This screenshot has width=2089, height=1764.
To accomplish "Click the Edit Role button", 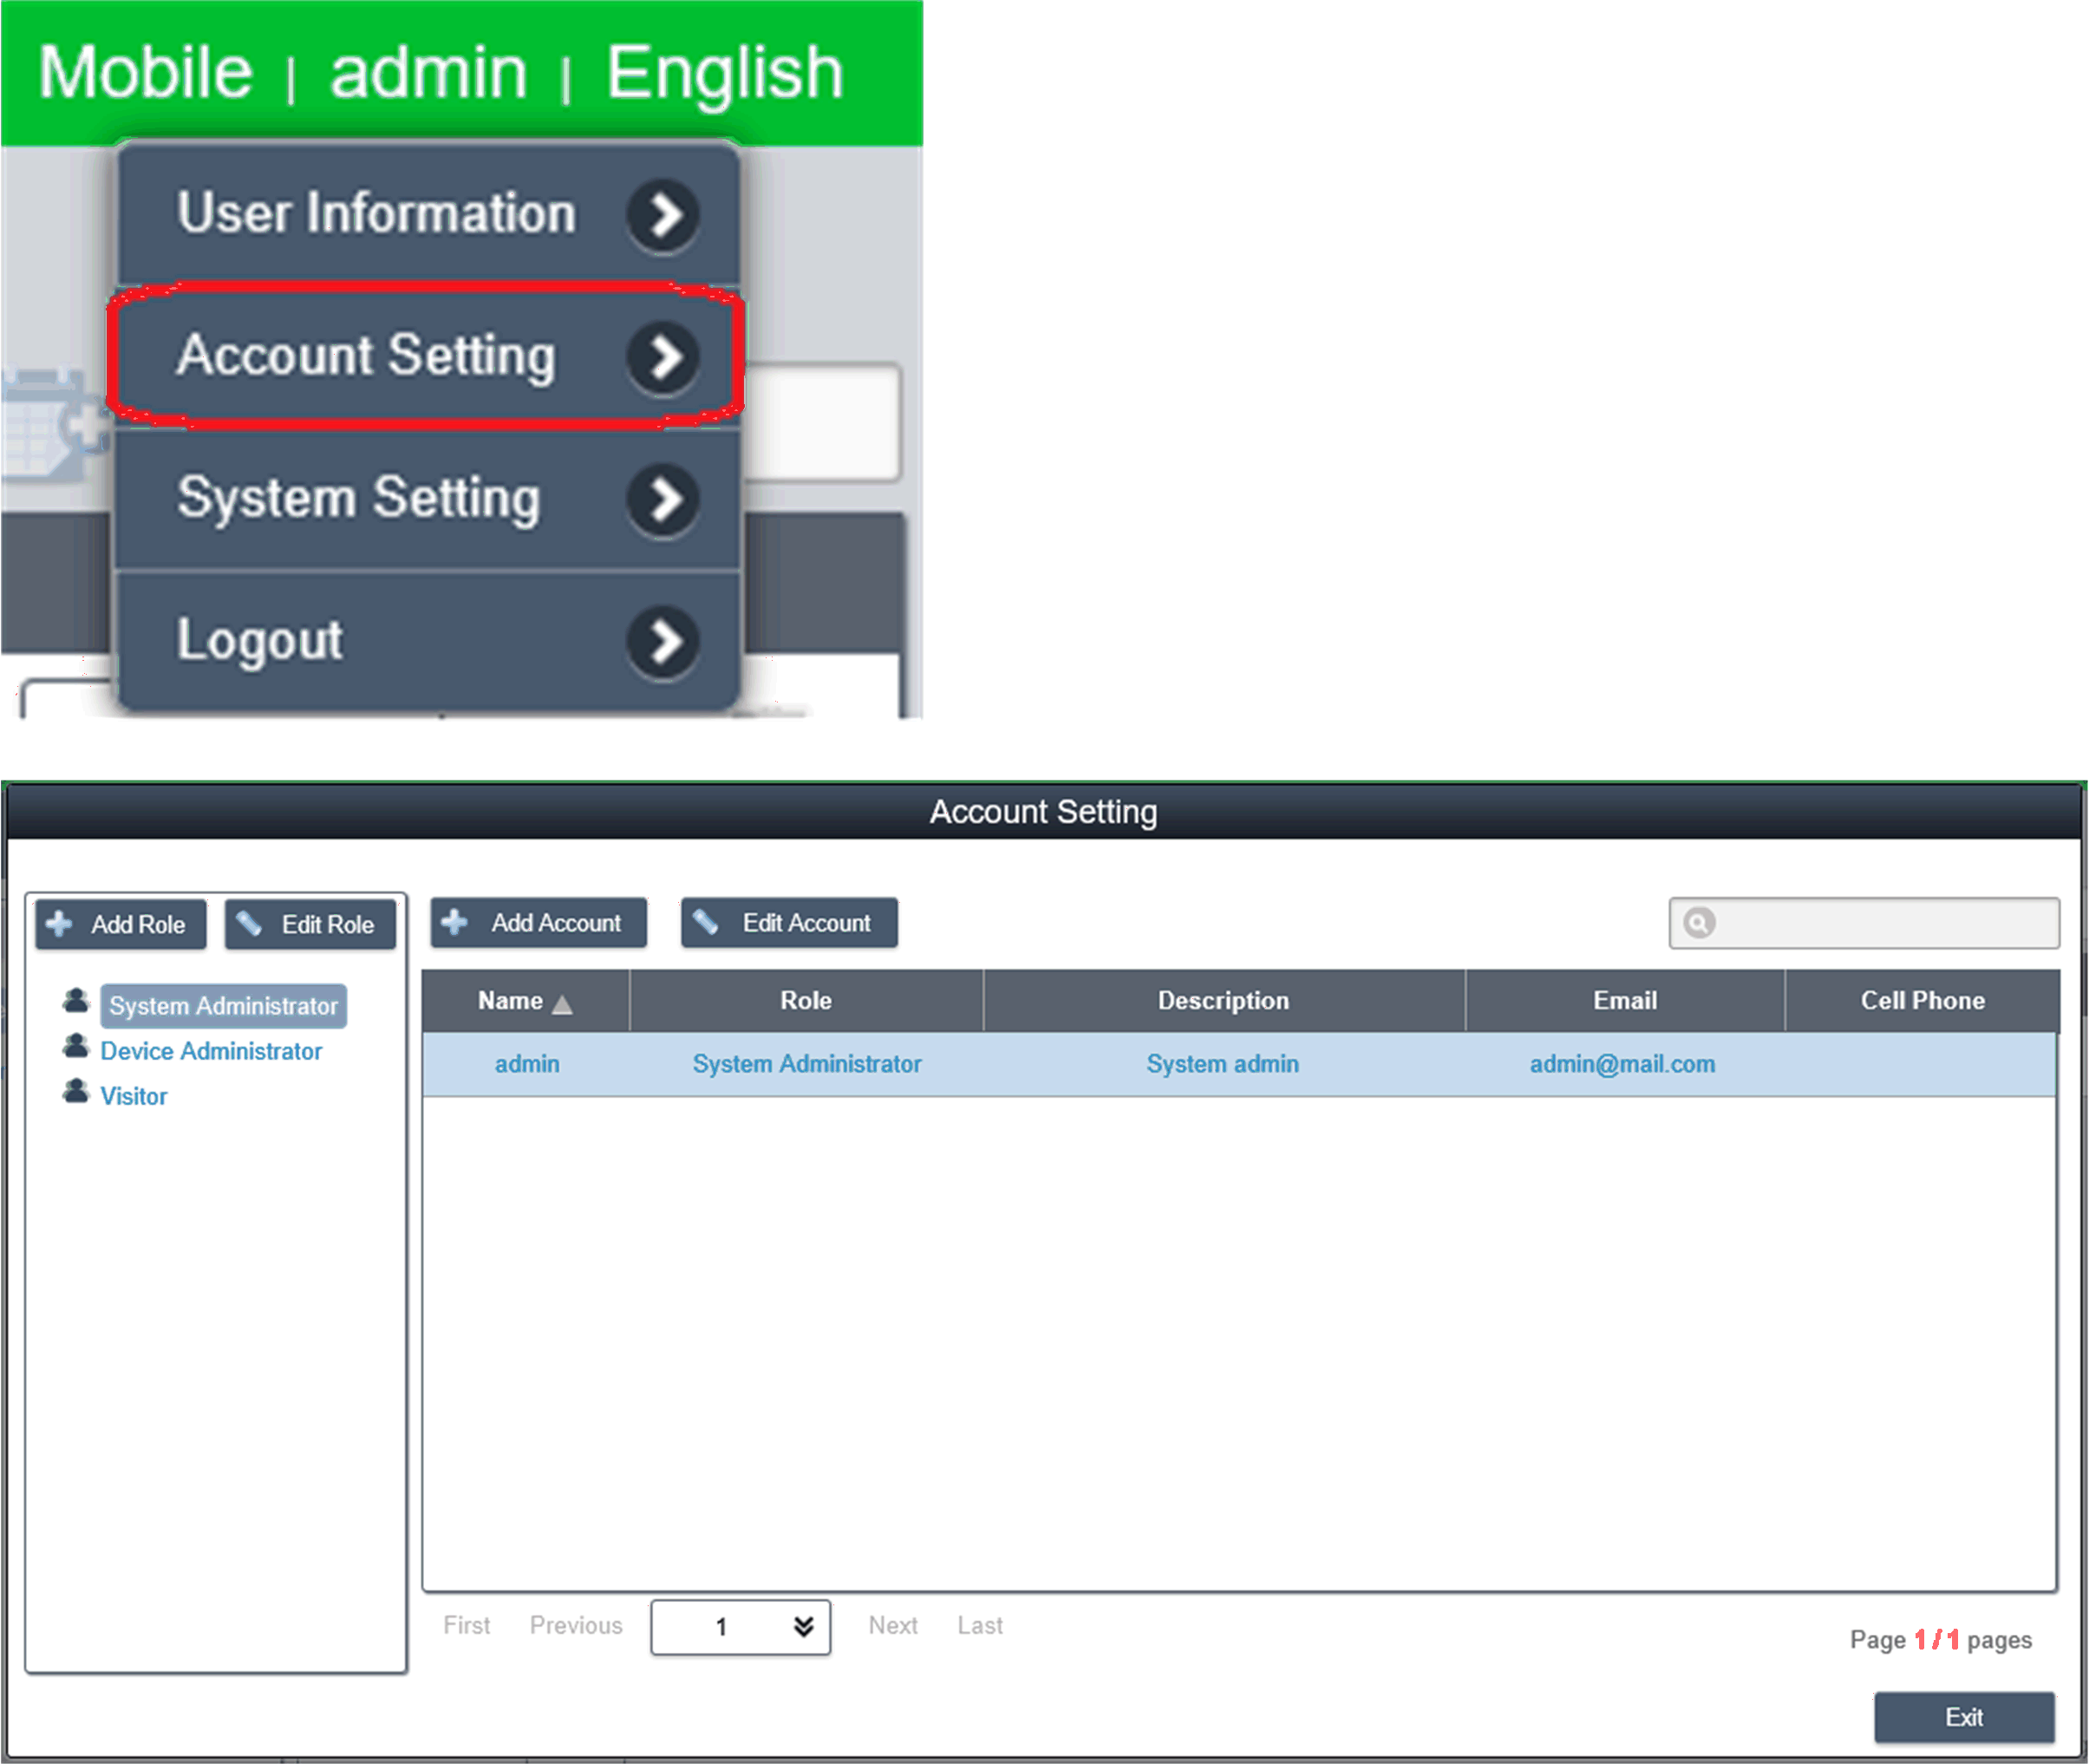I will 310,925.
